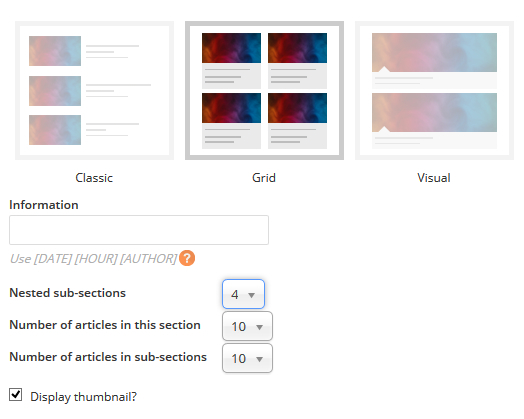Viewport: 524px width, 419px height.
Task: Select the Grid layout thumbnail
Action: point(264,91)
